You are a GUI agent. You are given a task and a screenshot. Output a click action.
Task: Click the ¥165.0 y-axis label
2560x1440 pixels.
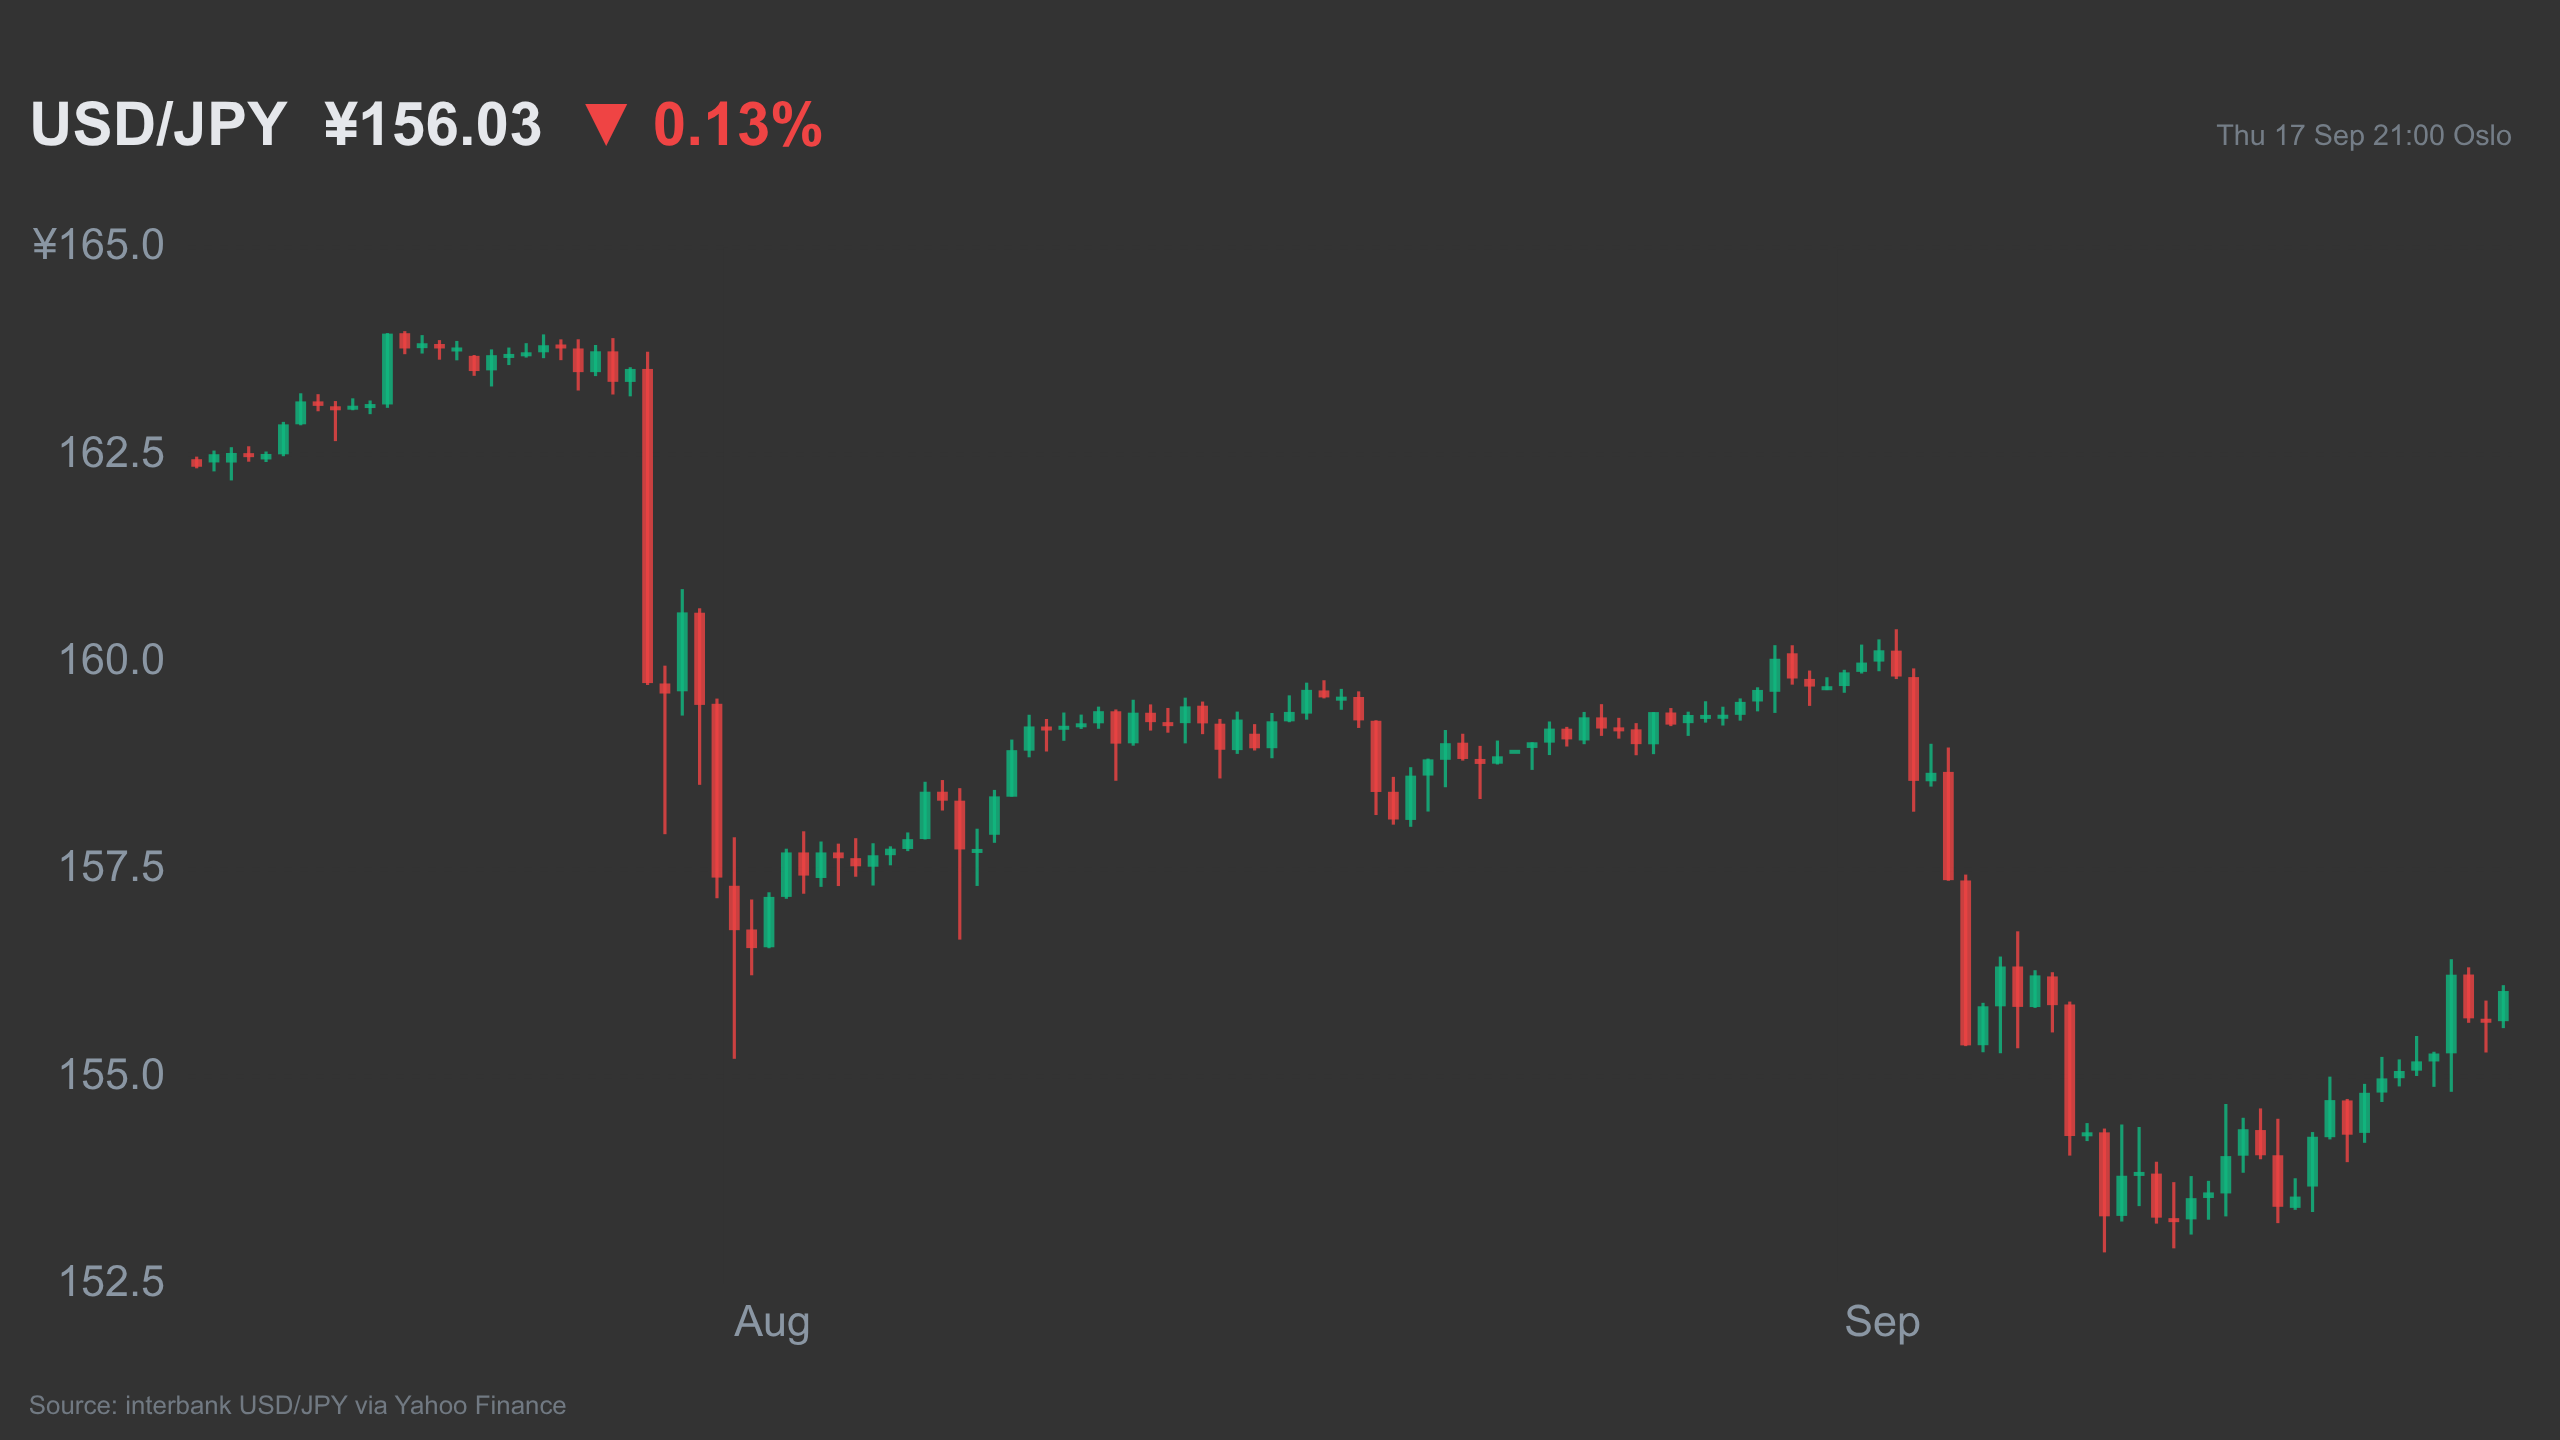[98, 245]
